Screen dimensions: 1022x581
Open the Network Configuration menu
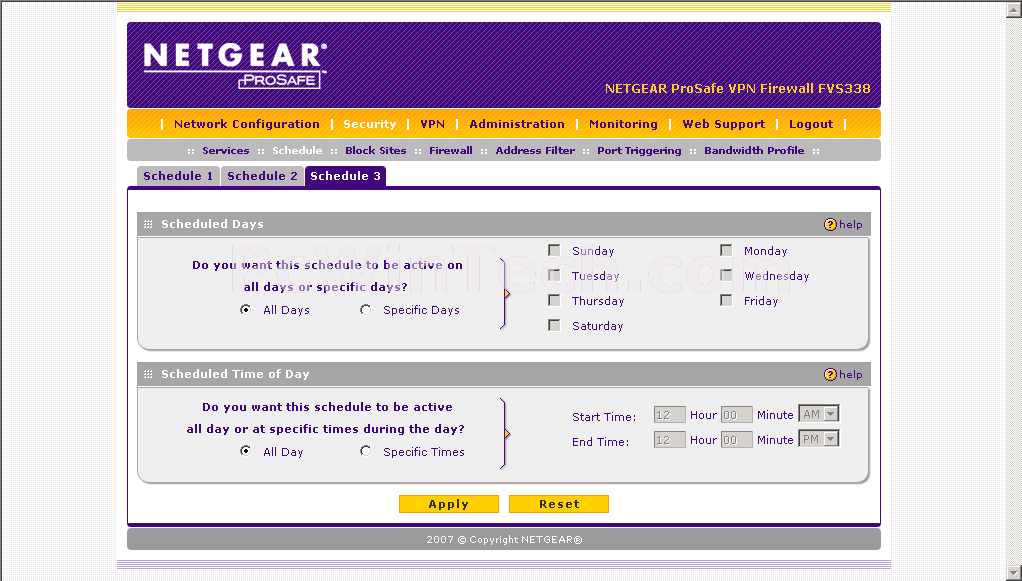(246, 124)
